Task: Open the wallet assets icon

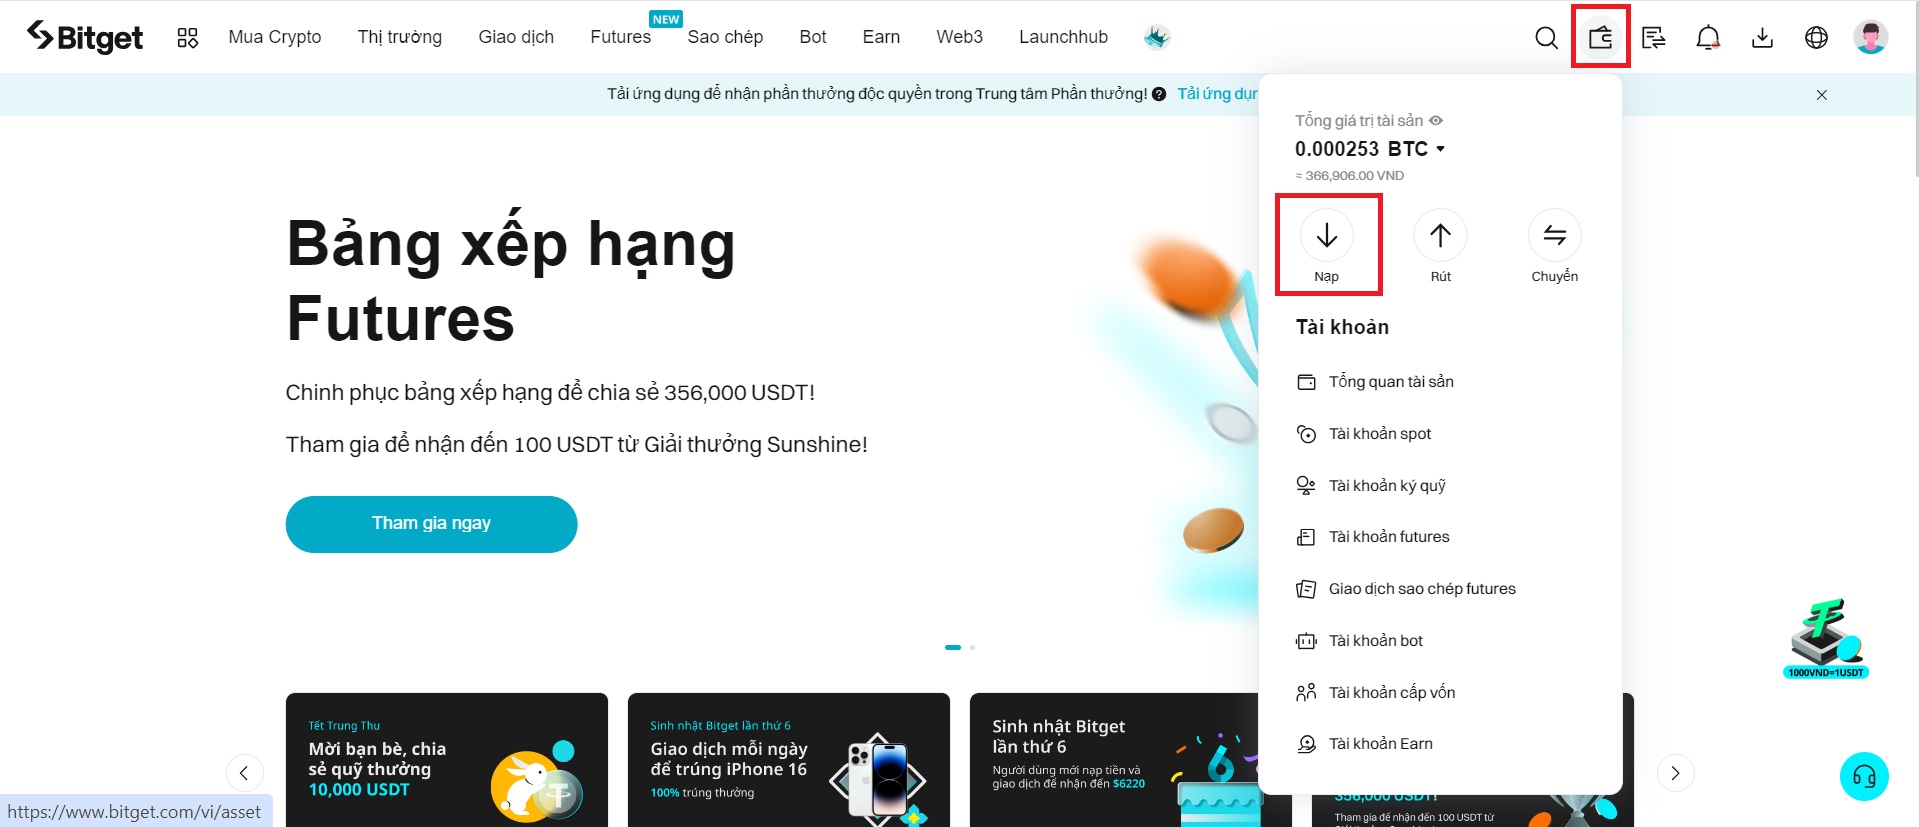Action: pos(1600,38)
